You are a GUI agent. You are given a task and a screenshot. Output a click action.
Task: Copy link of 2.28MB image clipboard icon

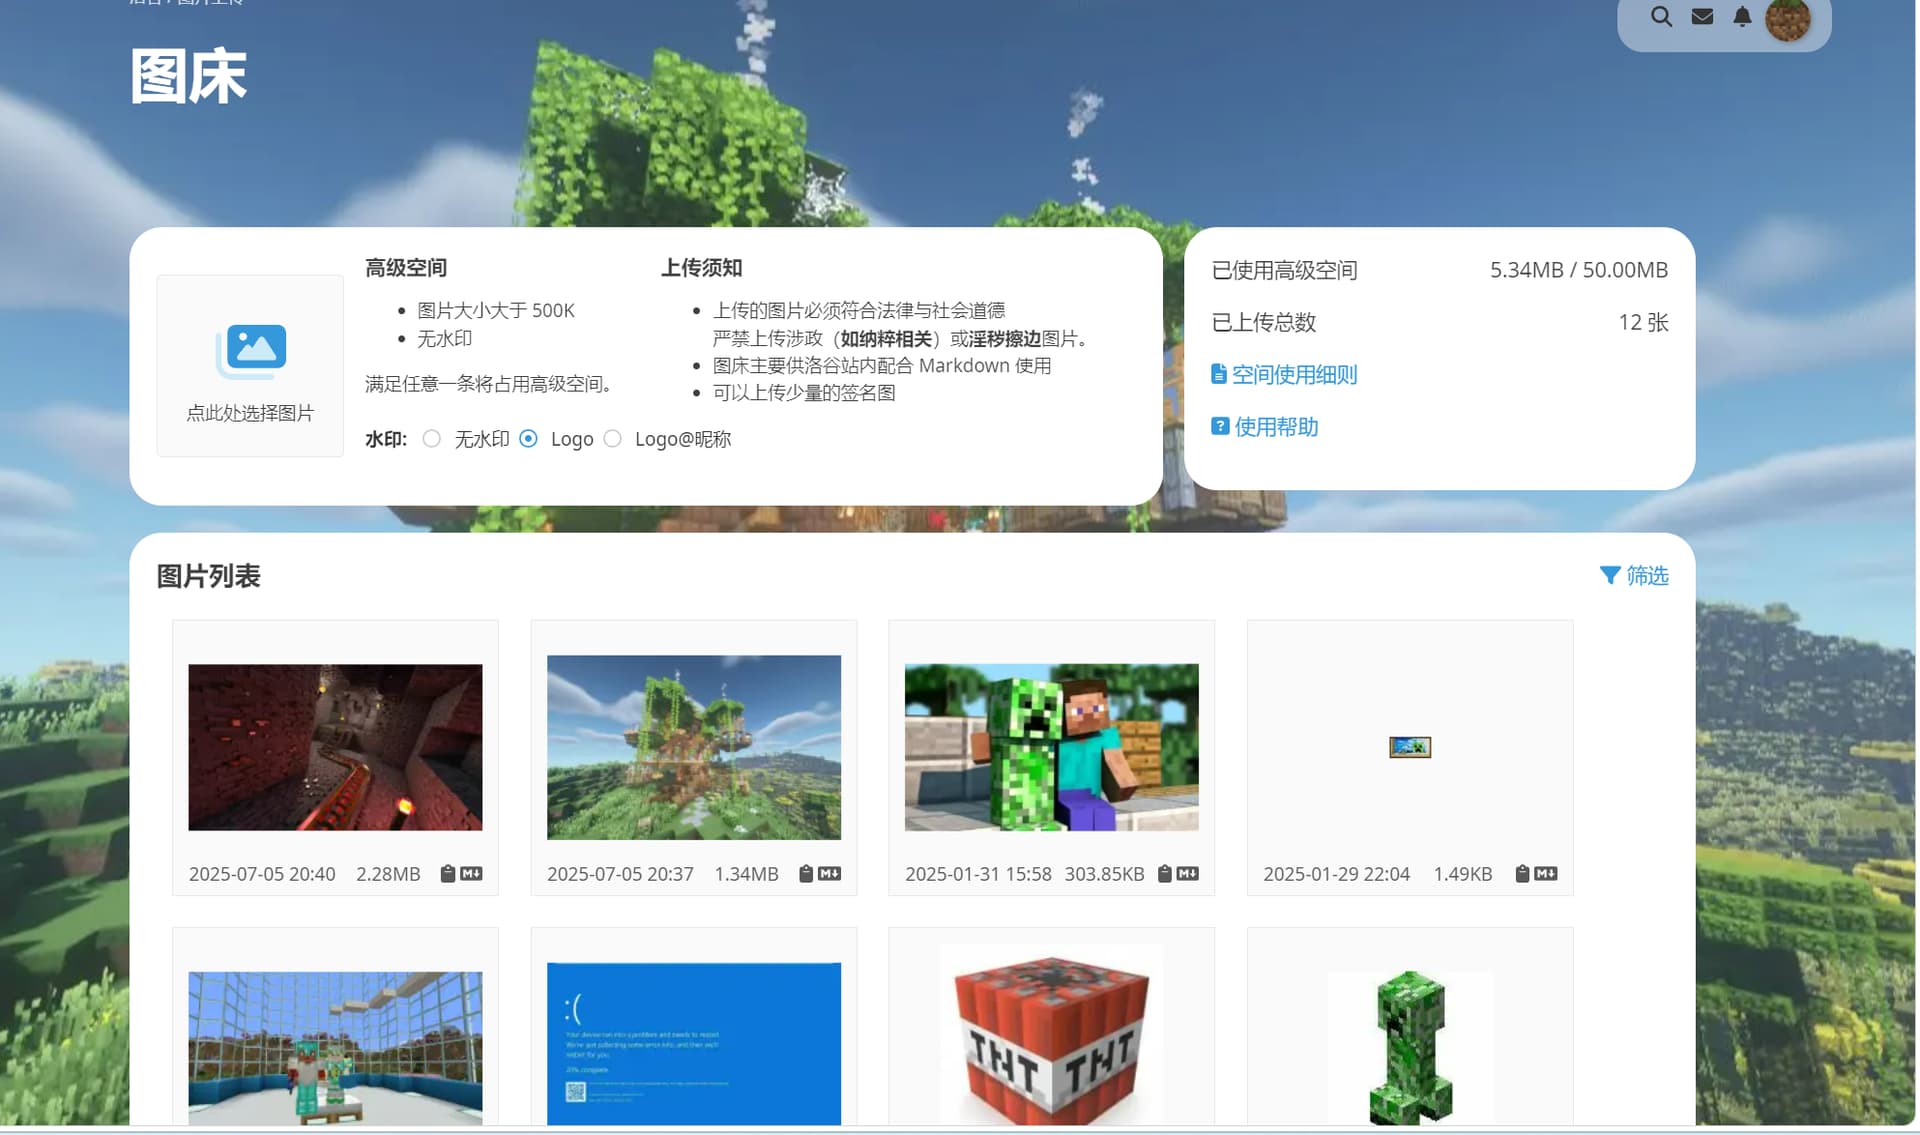pos(448,874)
